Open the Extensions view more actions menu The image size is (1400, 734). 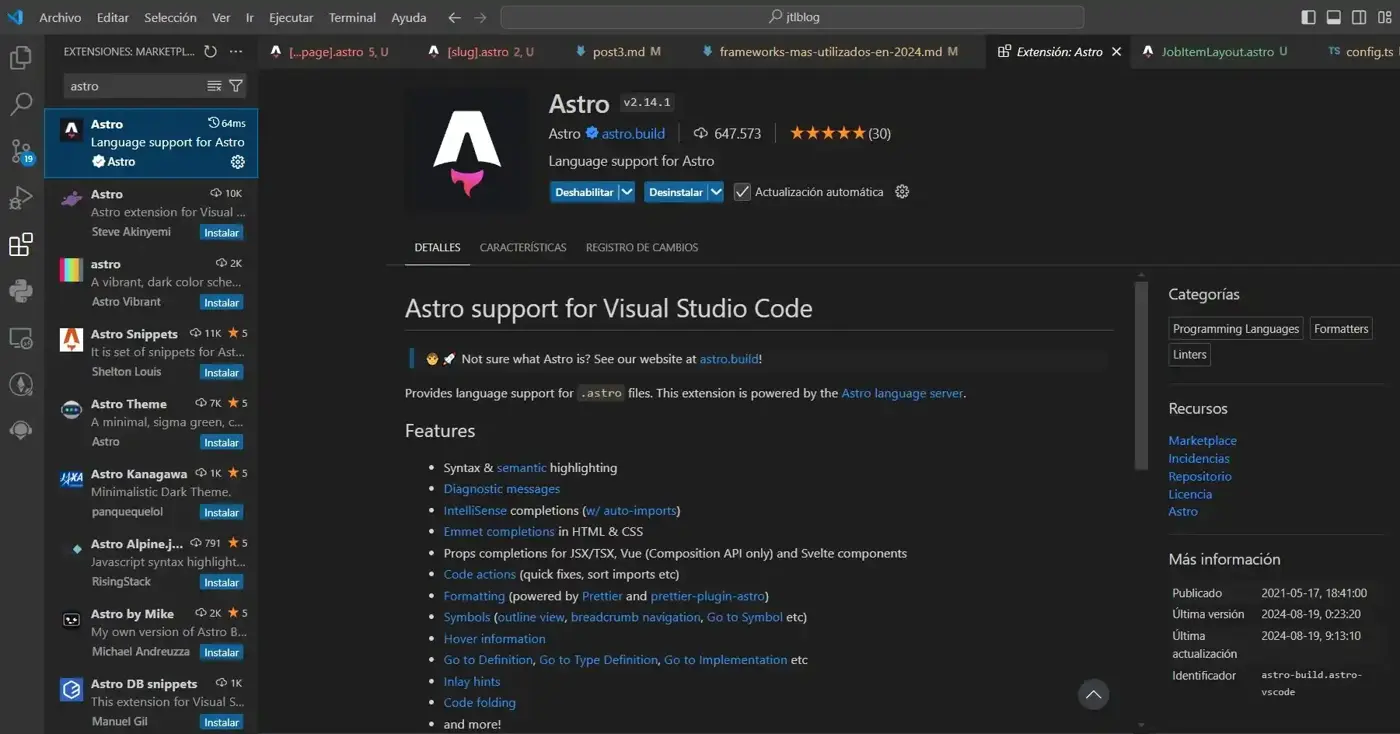pos(236,52)
